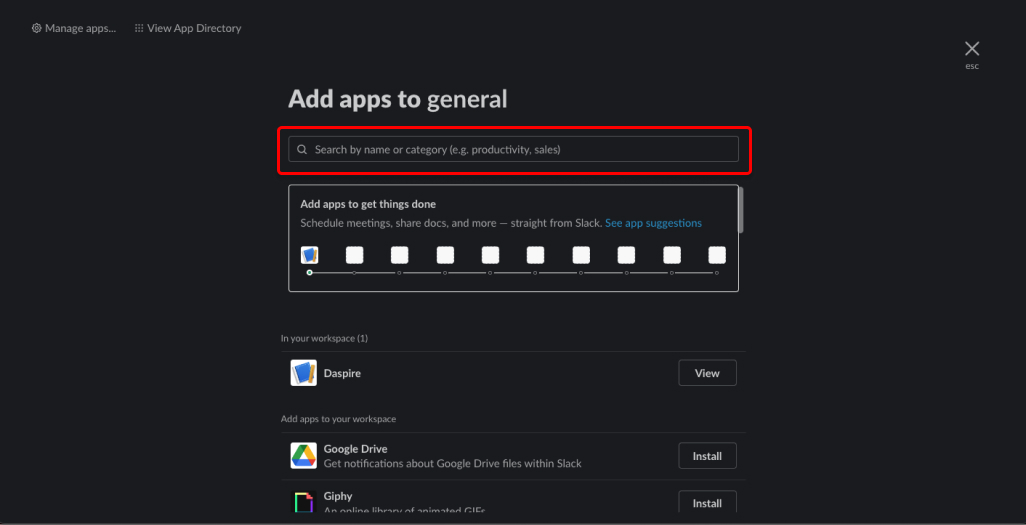Select the Daspire icon in the suggestions carousel

tap(310, 255)
